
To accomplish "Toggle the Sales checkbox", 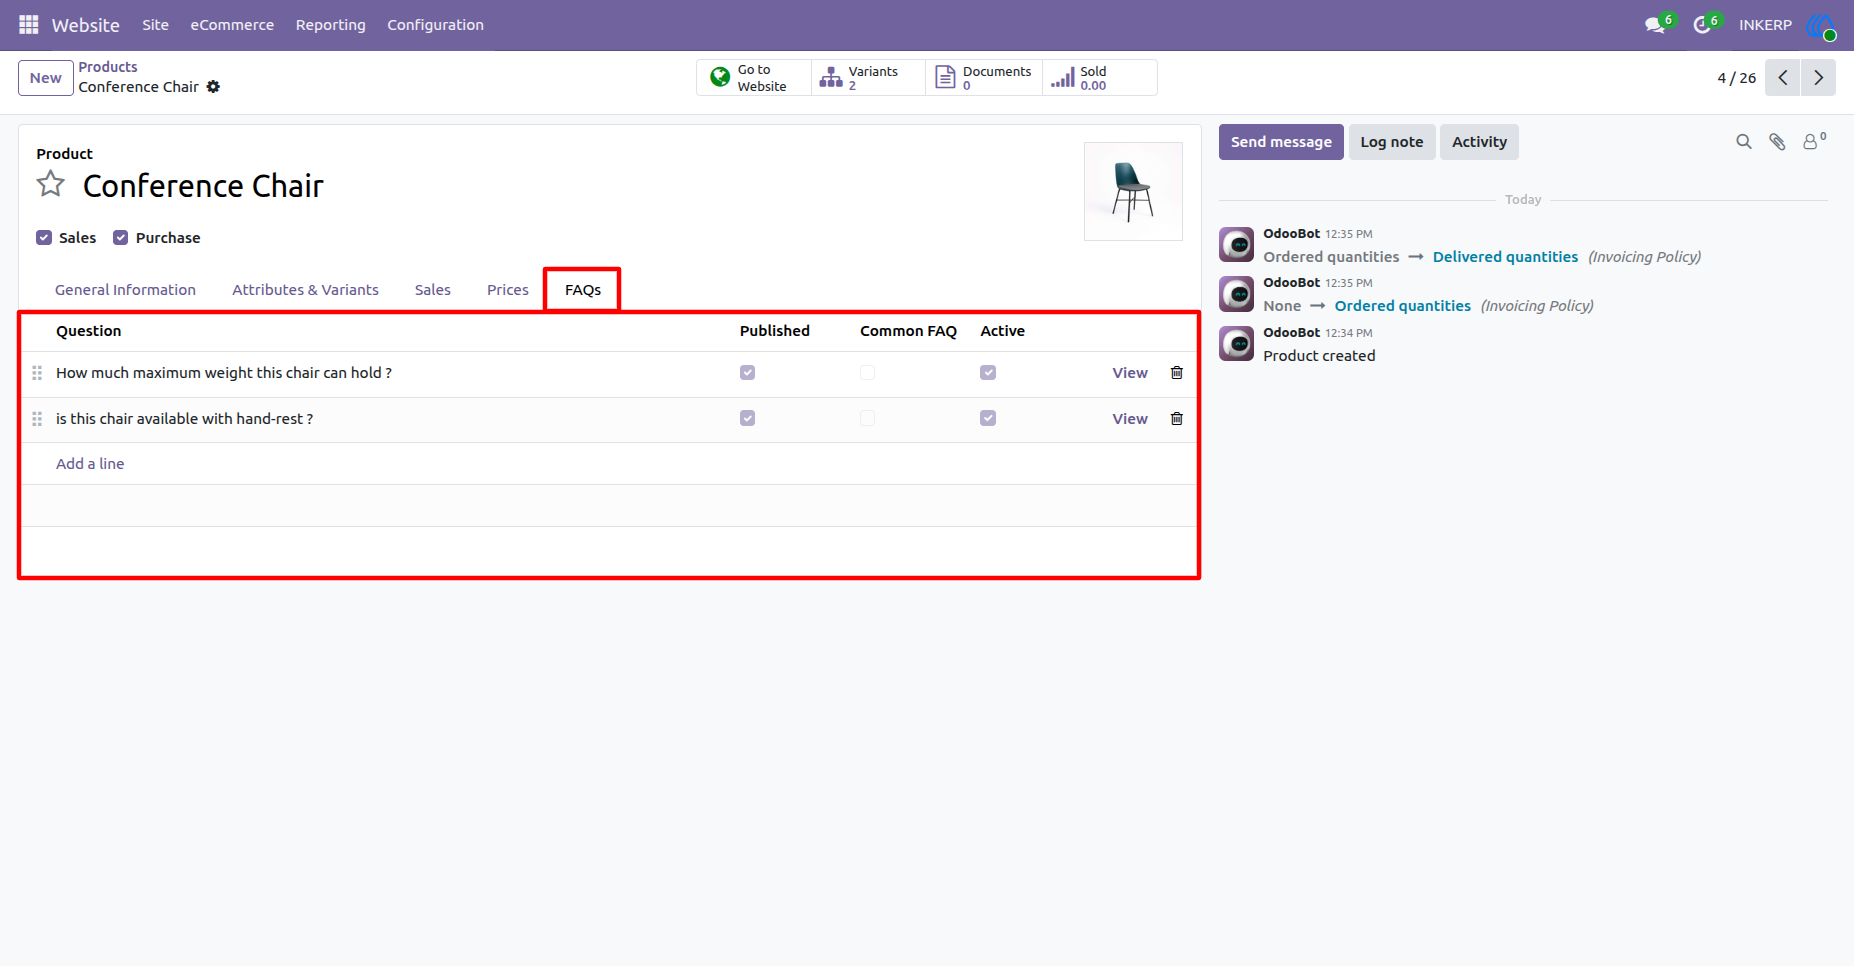I will click(x=44, y=238).
